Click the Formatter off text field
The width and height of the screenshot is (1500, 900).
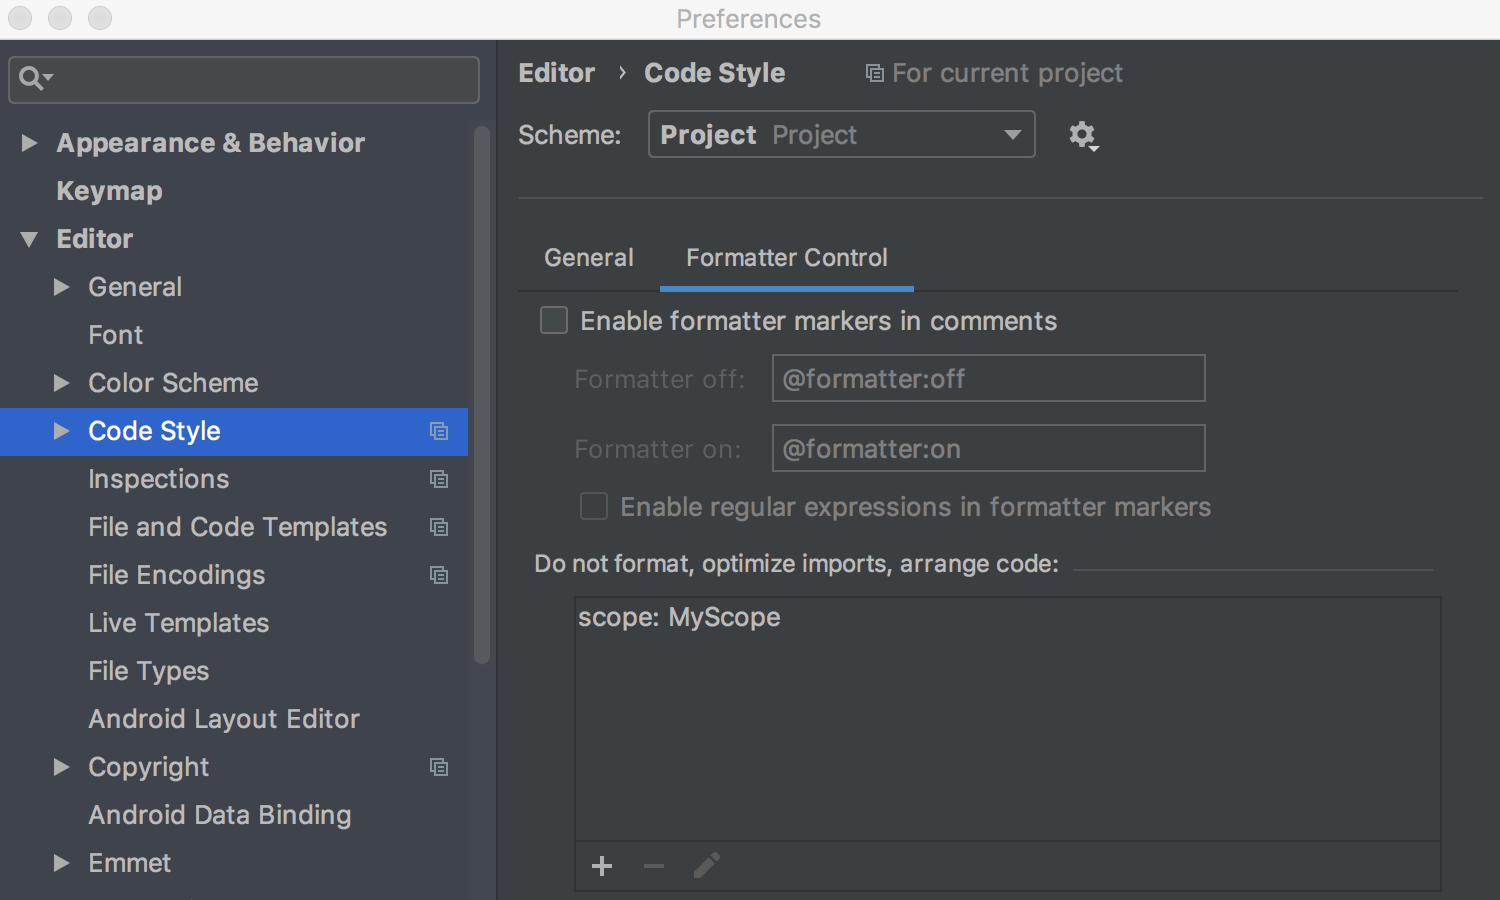989,378
